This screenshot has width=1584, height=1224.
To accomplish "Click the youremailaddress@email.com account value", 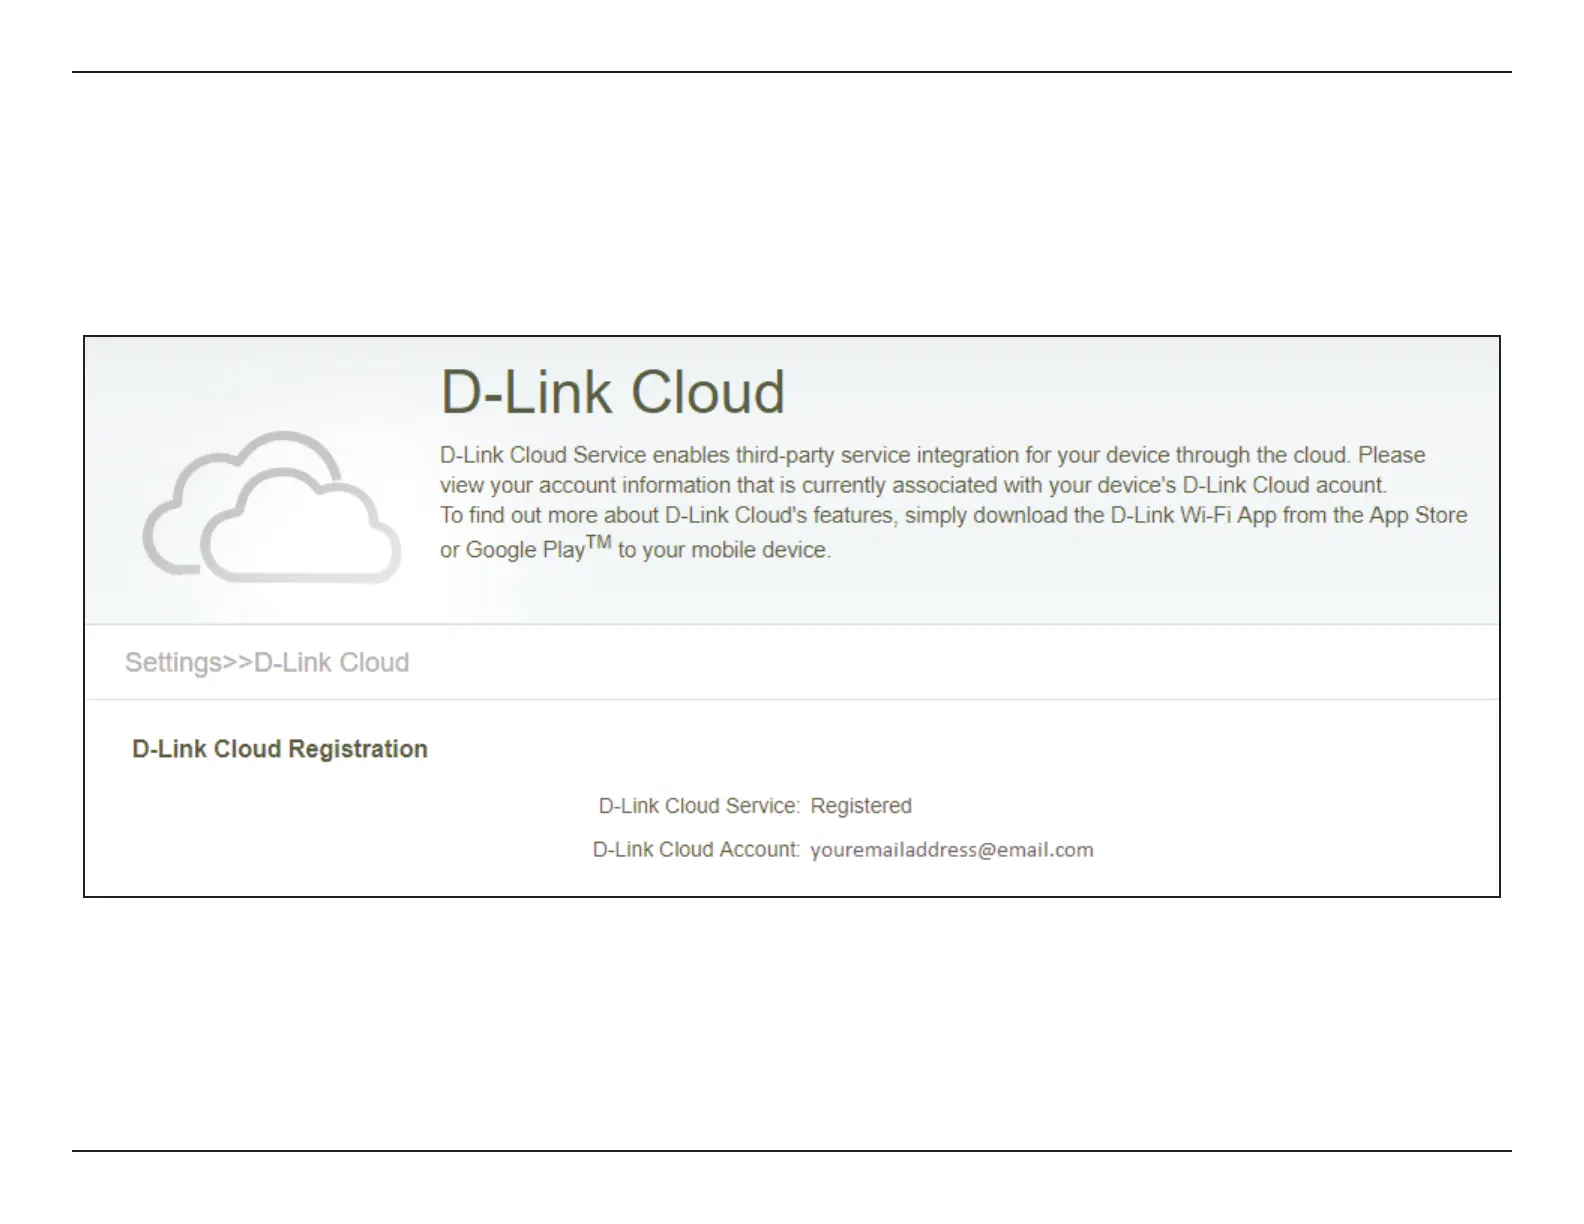I will (x=952, y=850).
